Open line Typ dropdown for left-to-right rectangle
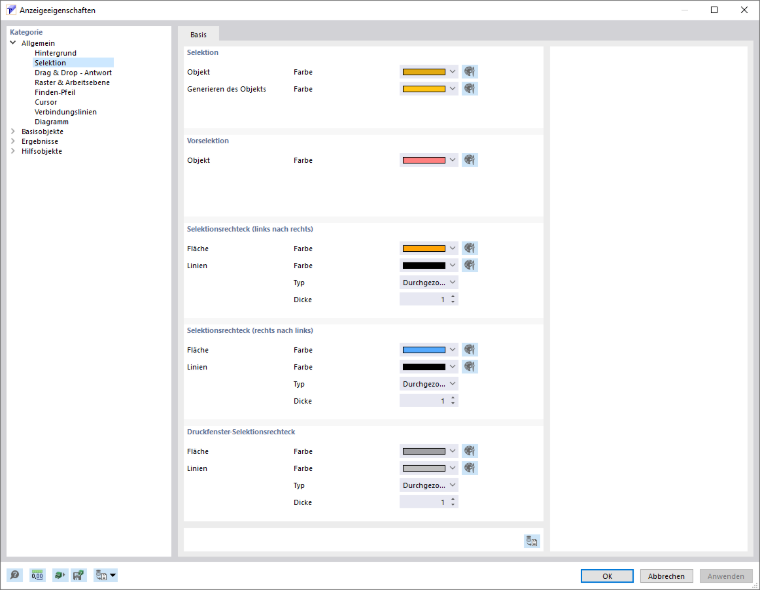 tap(428, 282)
